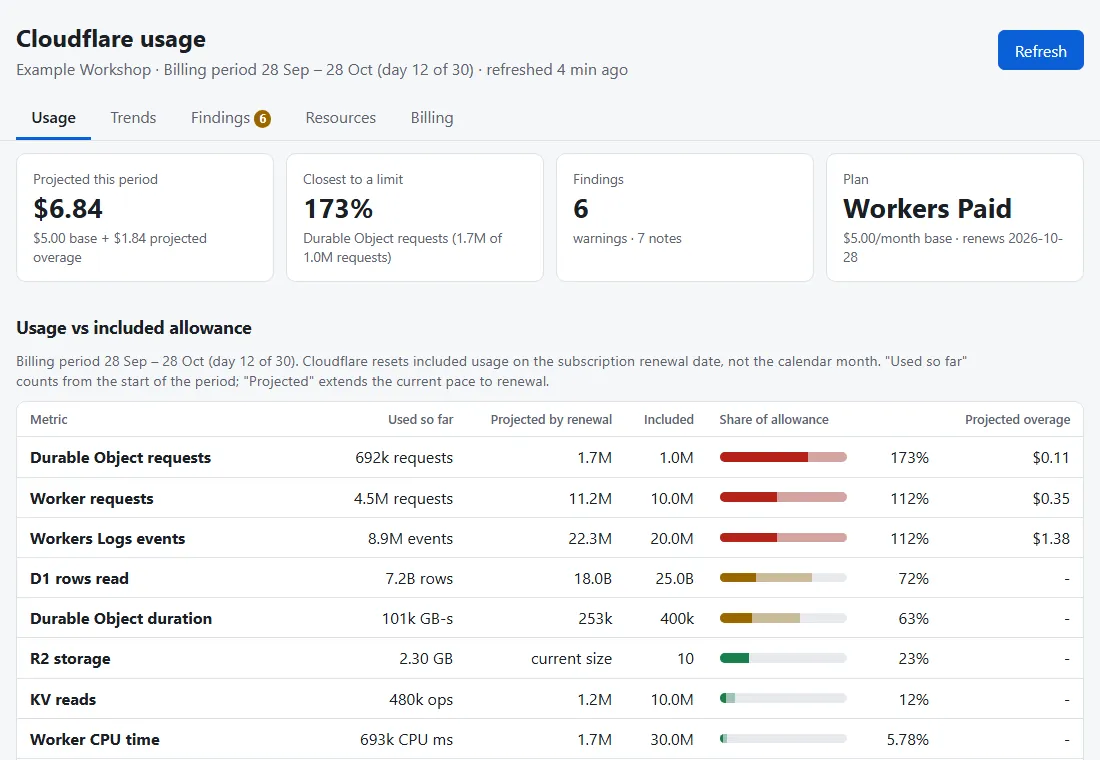The height and width of the screenshot is (760, 1100).
Task: Select the Durable Object duration row label
Action: tap(121, 618)
